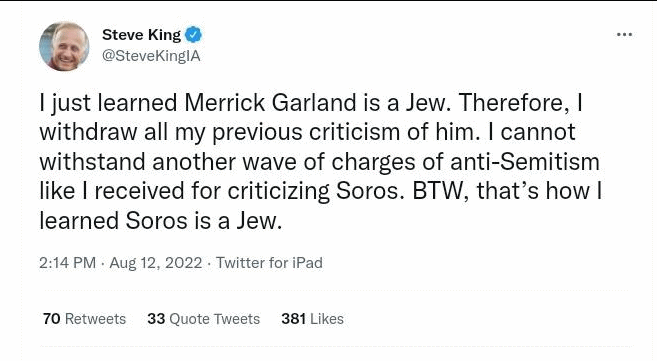Click the display name Steve King

click(x=141, y=35)
